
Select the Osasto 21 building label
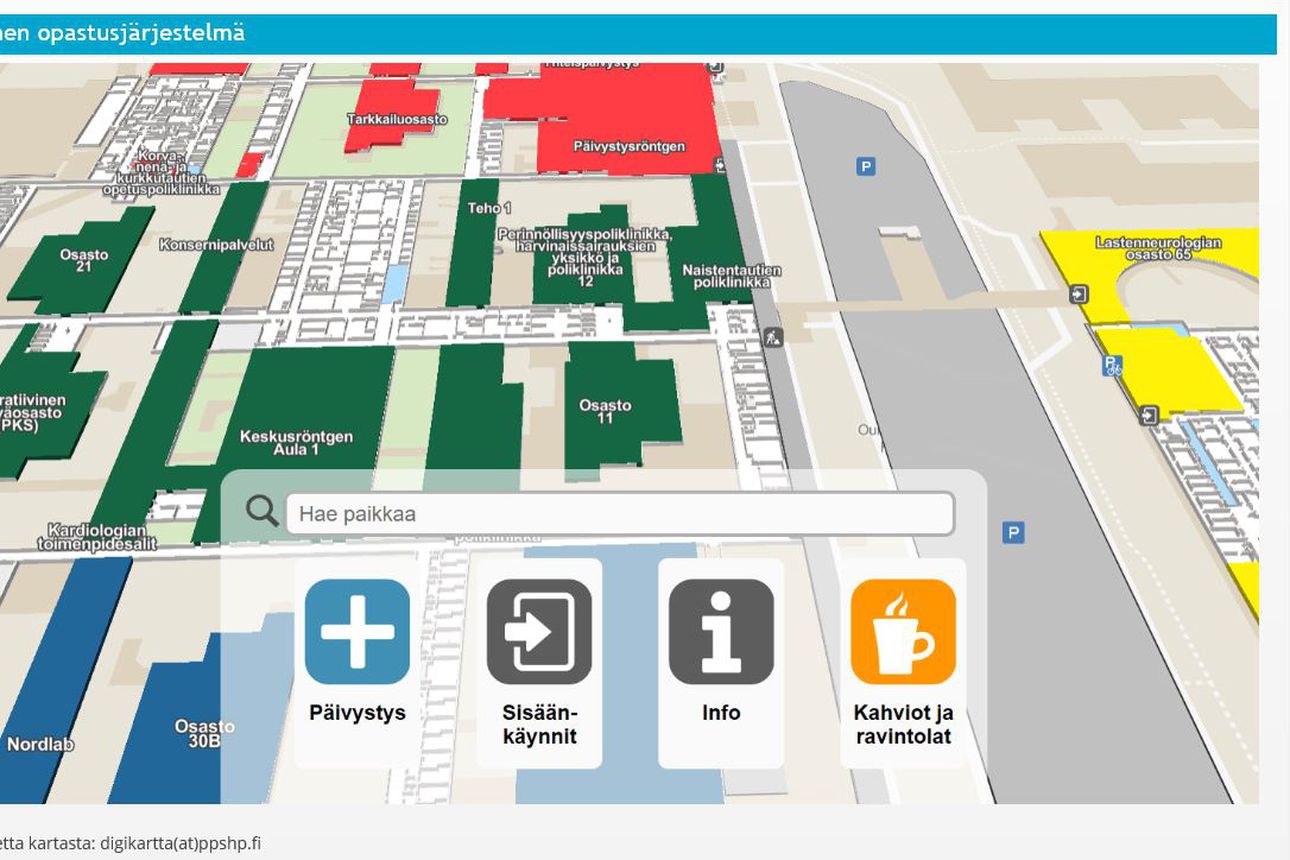click(83, 261)
